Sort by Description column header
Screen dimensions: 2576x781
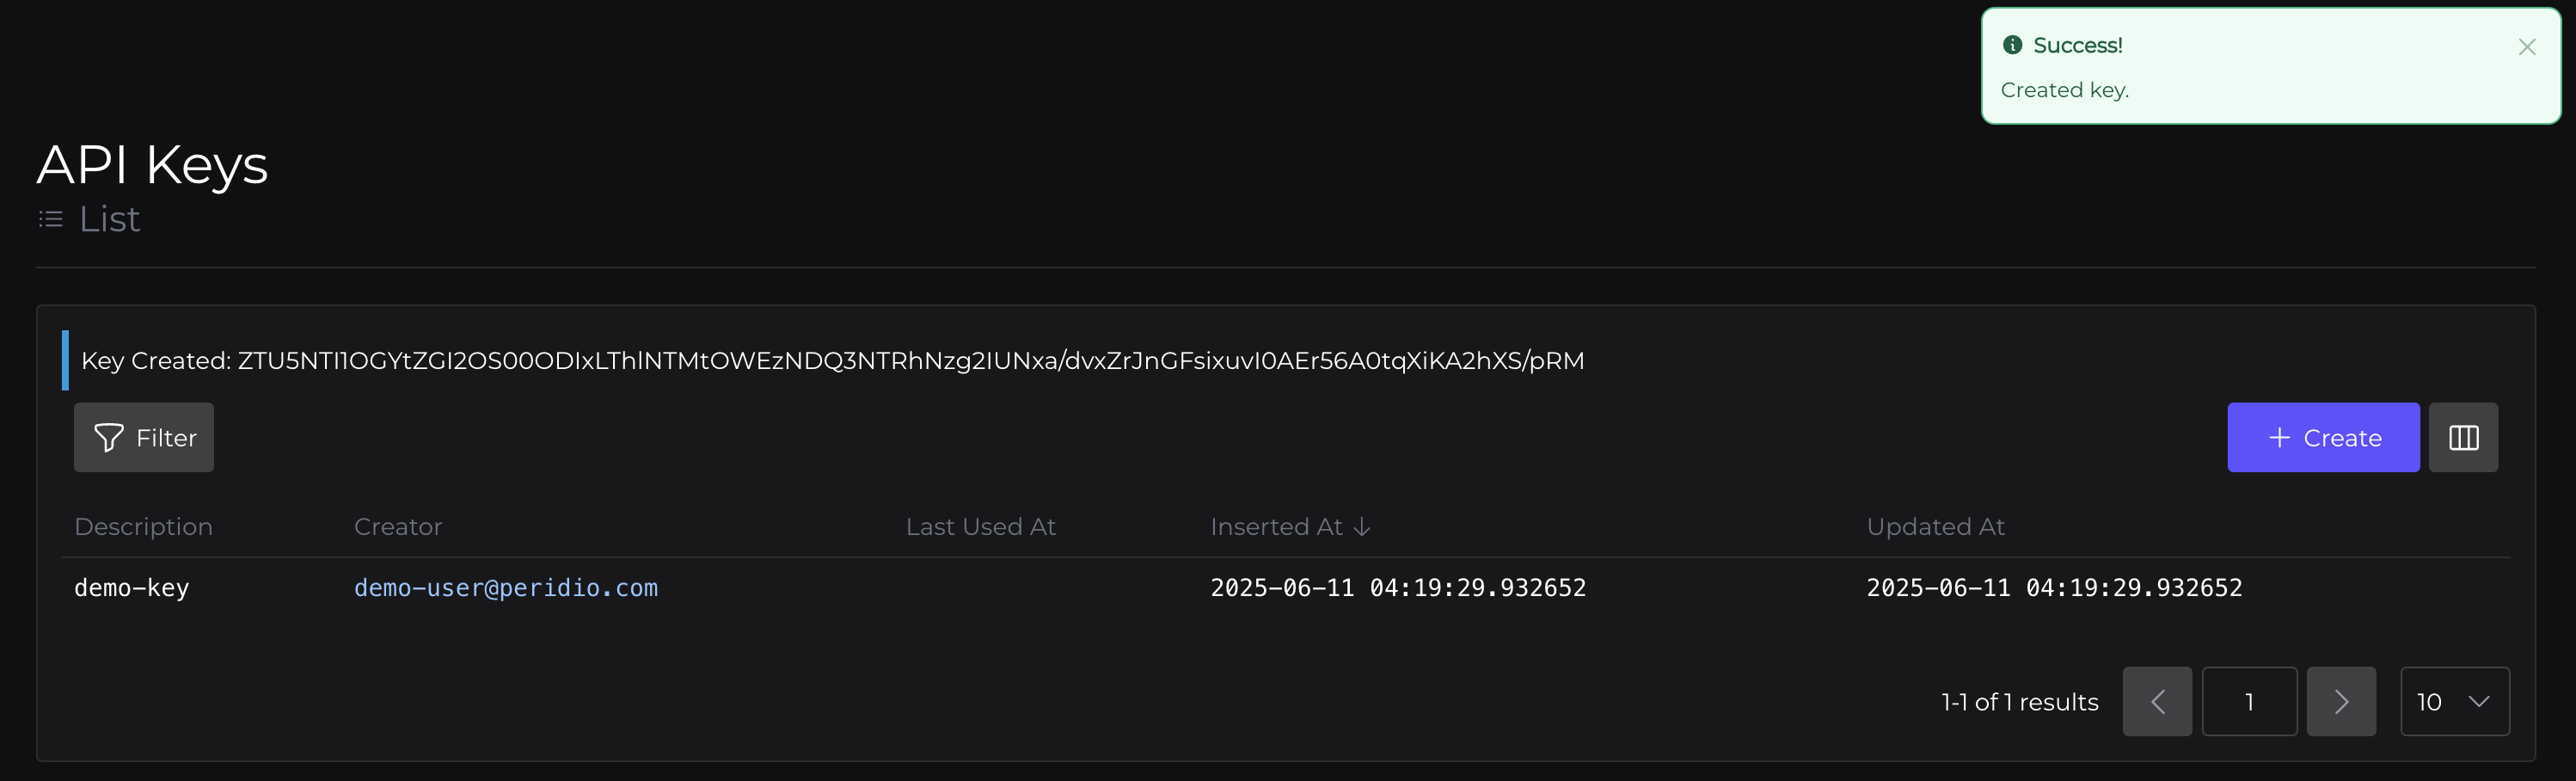[x=143, y=527]
